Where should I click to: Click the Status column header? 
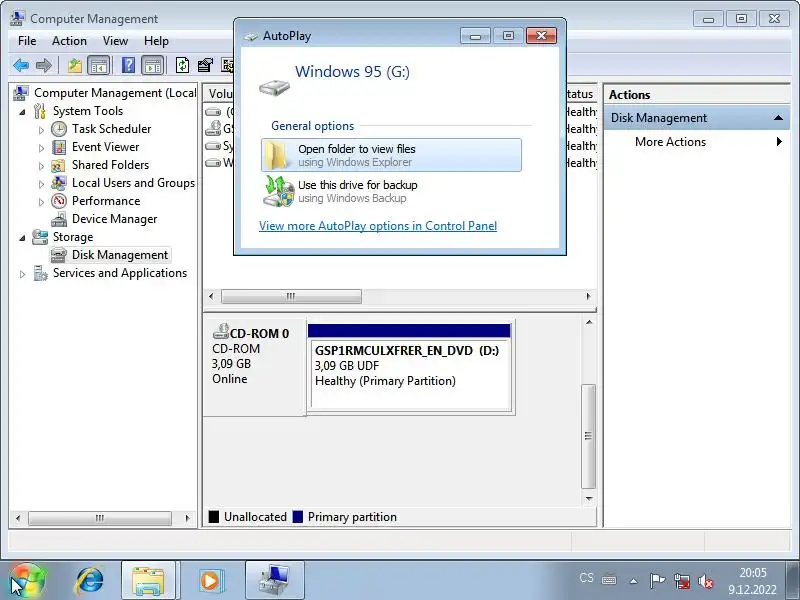(x=581, y=94)
